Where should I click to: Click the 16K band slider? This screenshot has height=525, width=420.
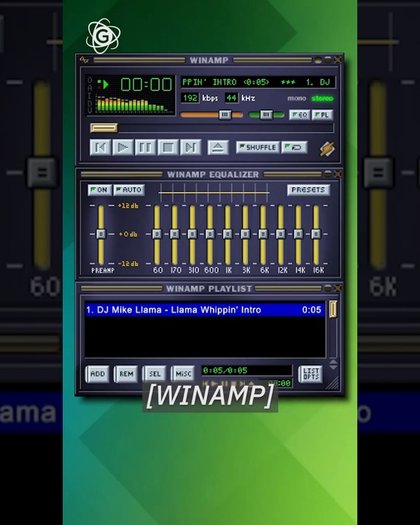(x=316, y=235)
